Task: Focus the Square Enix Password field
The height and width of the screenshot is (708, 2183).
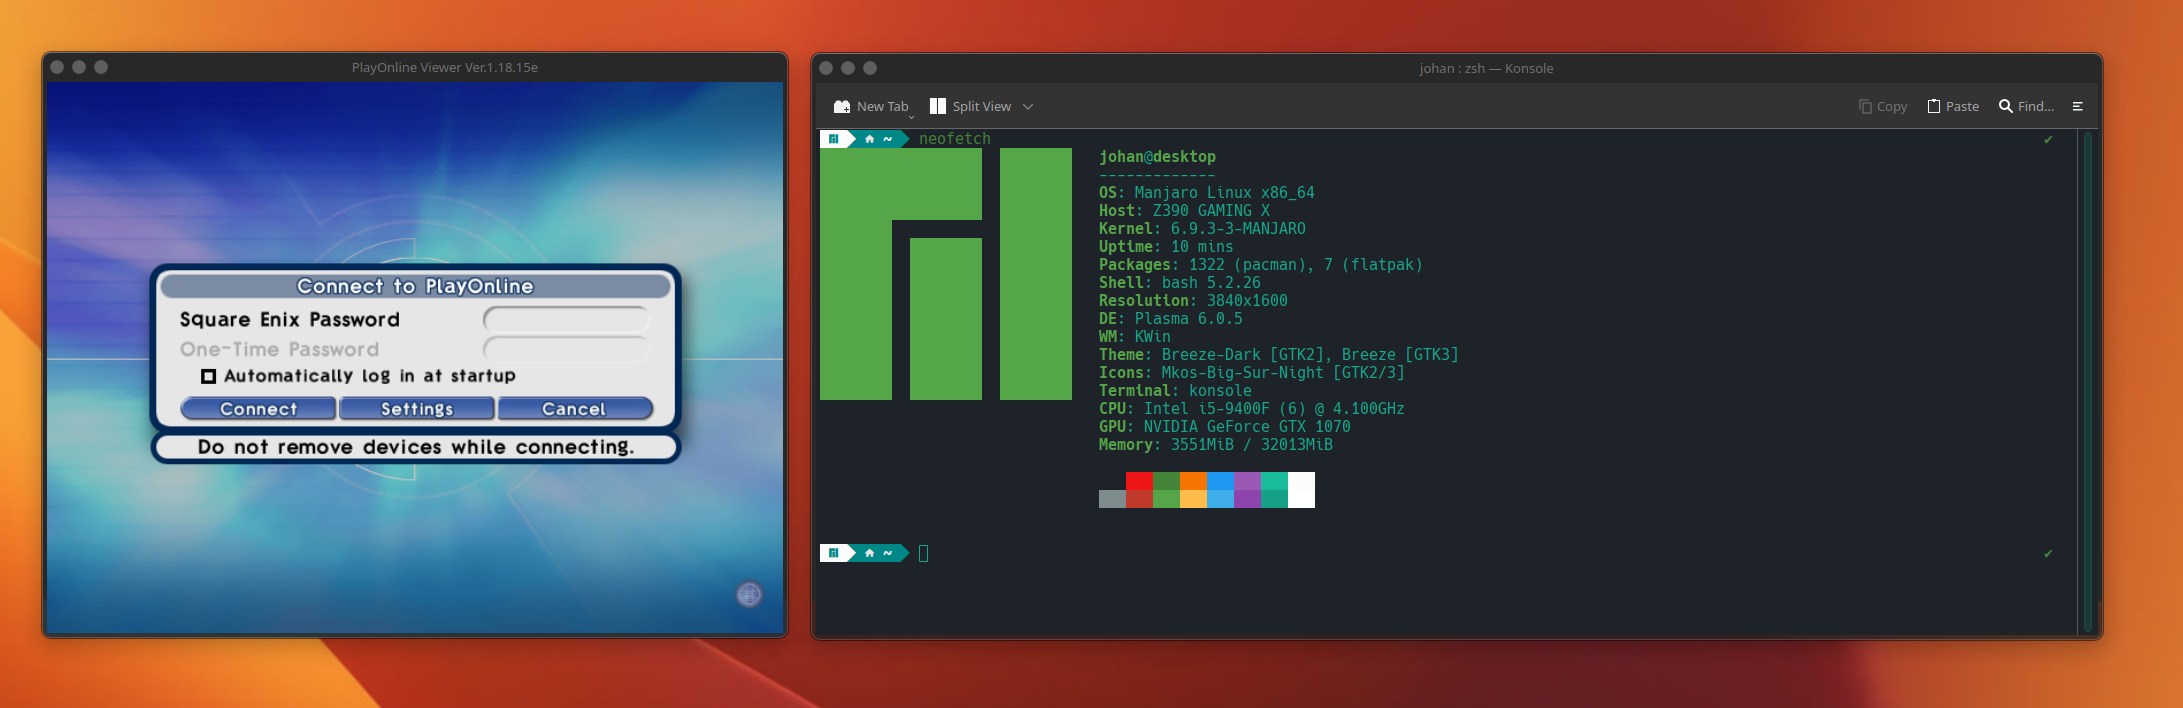Action: pyautogui.click(x=566, y=319)
